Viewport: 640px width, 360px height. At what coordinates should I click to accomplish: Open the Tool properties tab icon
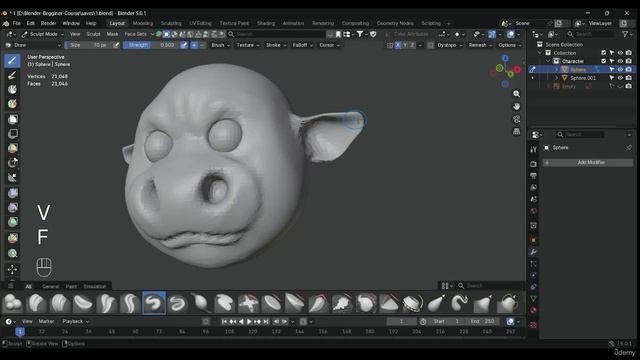pos(533,149)
